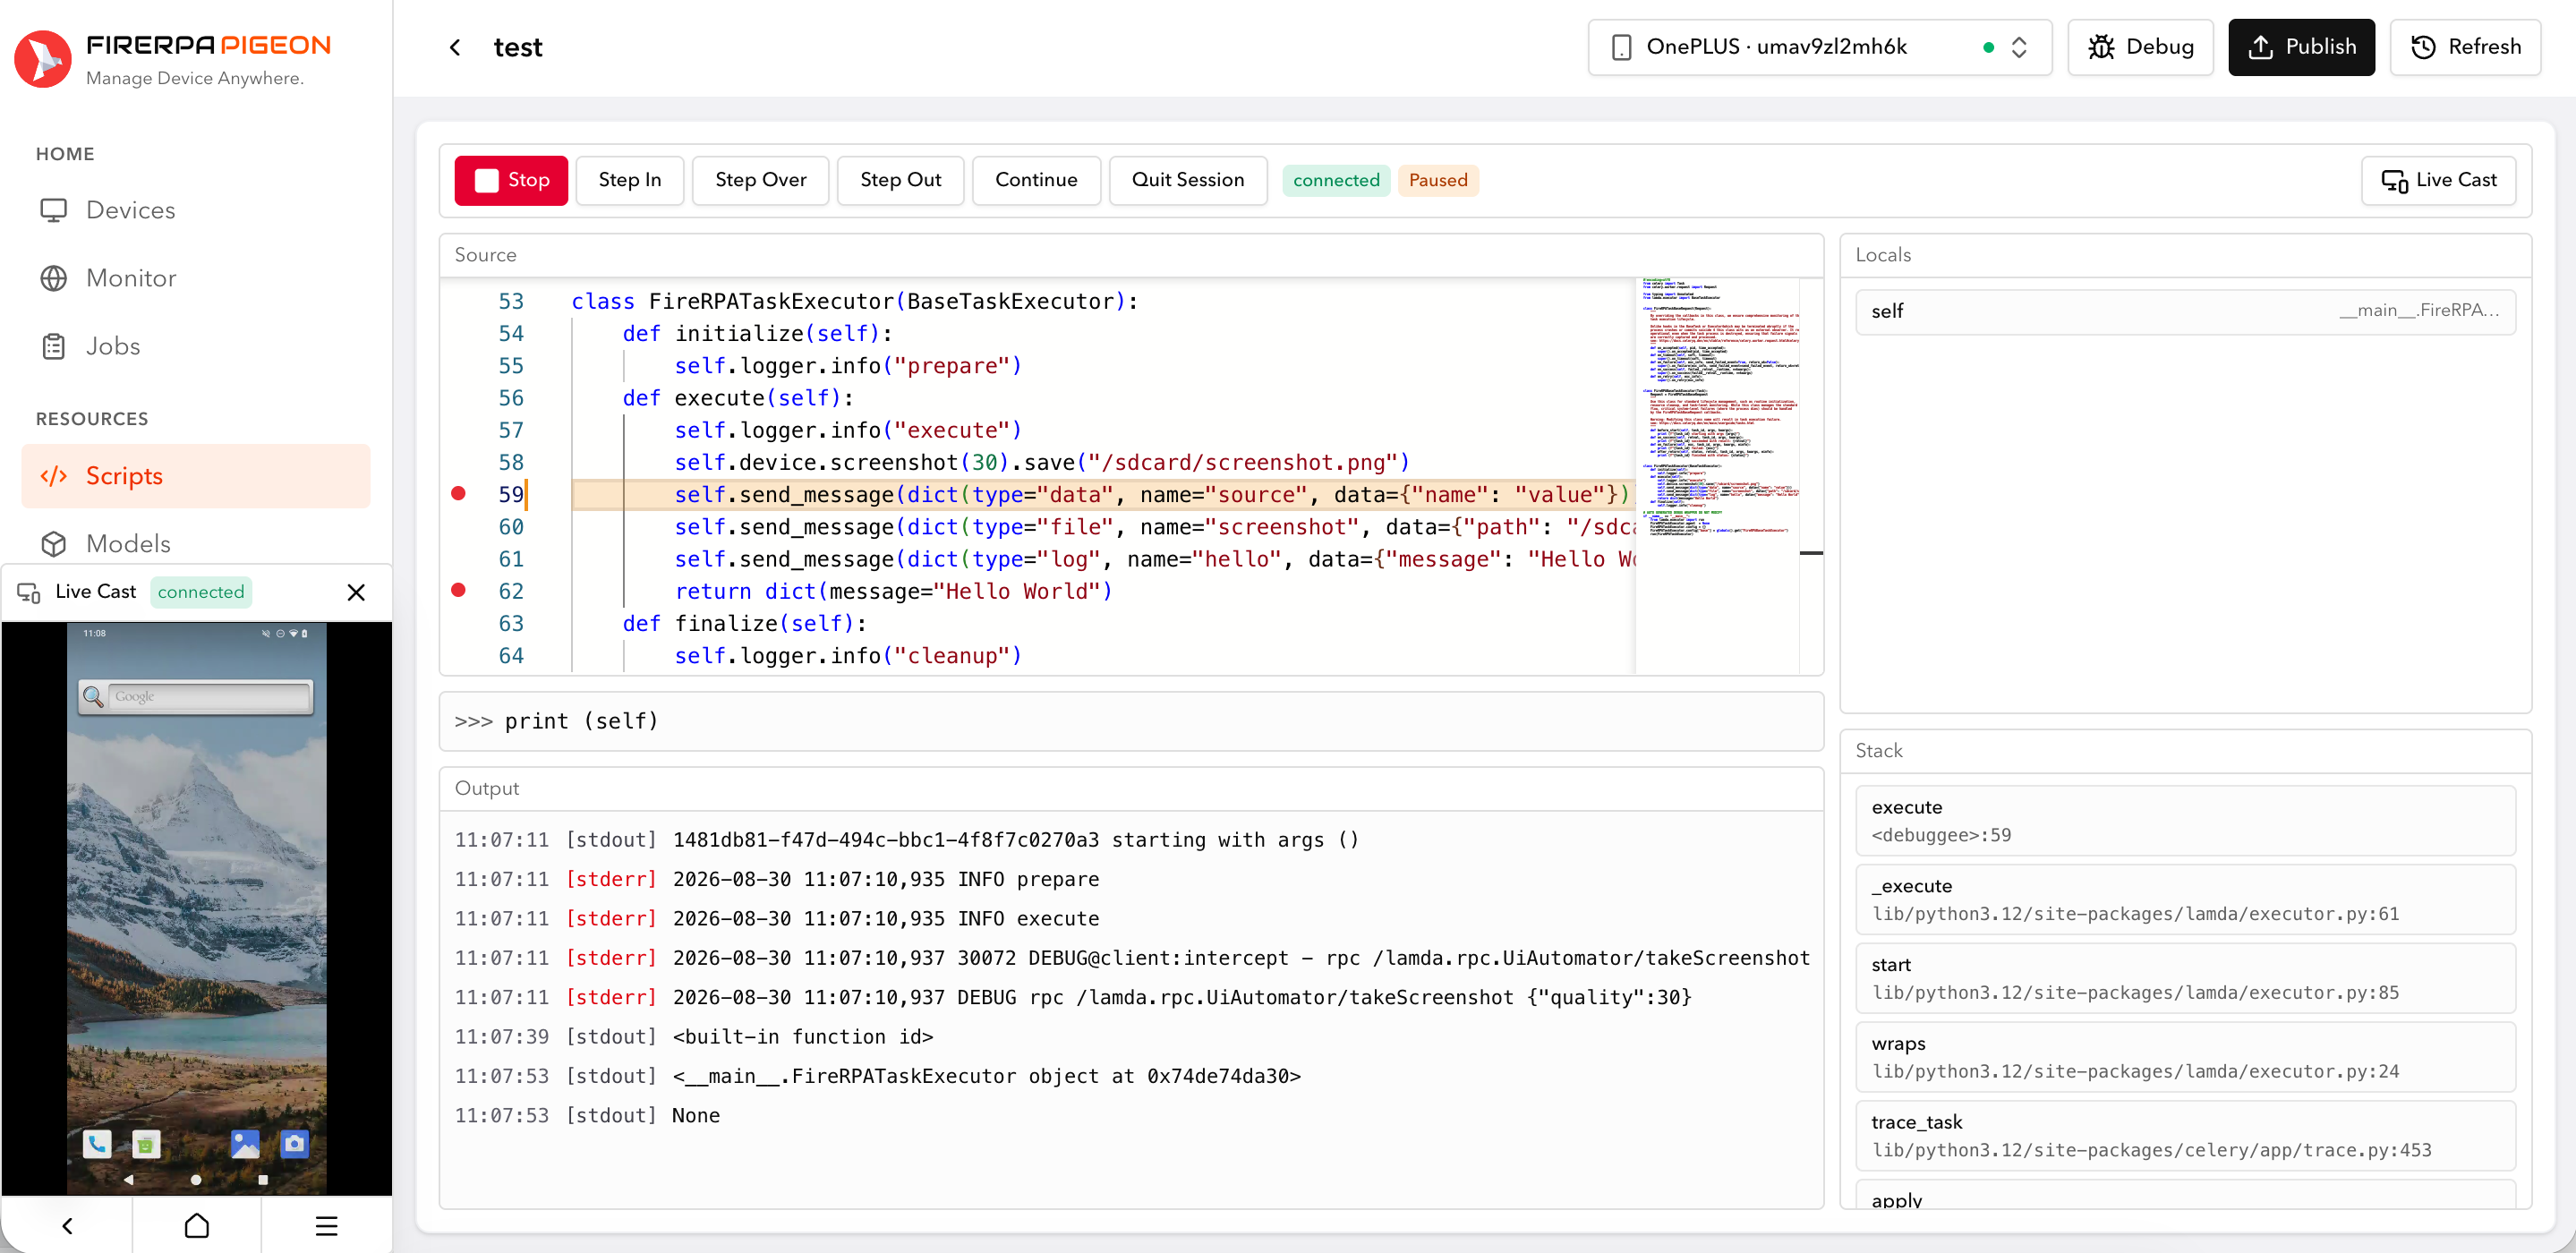Click the 'def finalize(self):' source line
This screenshot has height=1253, width=2576.
[744, 623]
